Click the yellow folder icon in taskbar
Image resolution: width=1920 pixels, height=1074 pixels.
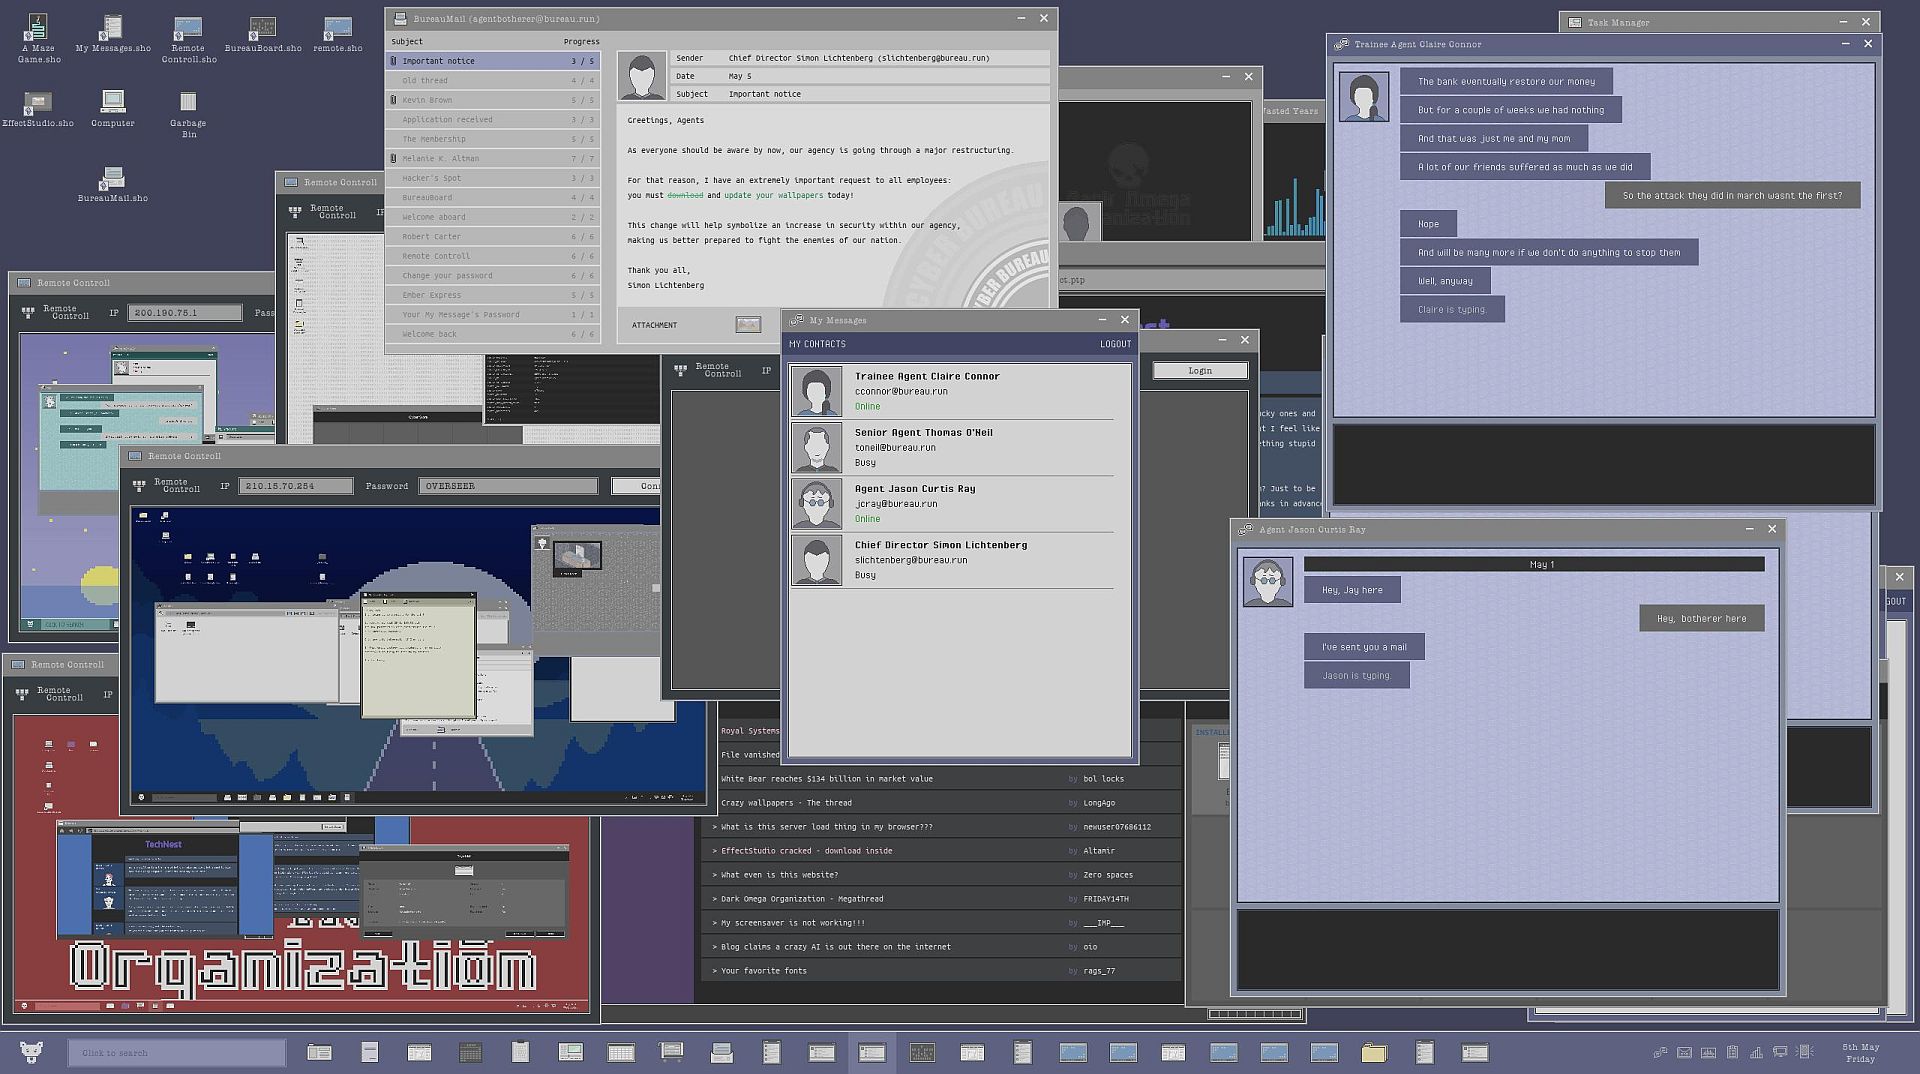pyautogui.click(x=1374, y=1052)
